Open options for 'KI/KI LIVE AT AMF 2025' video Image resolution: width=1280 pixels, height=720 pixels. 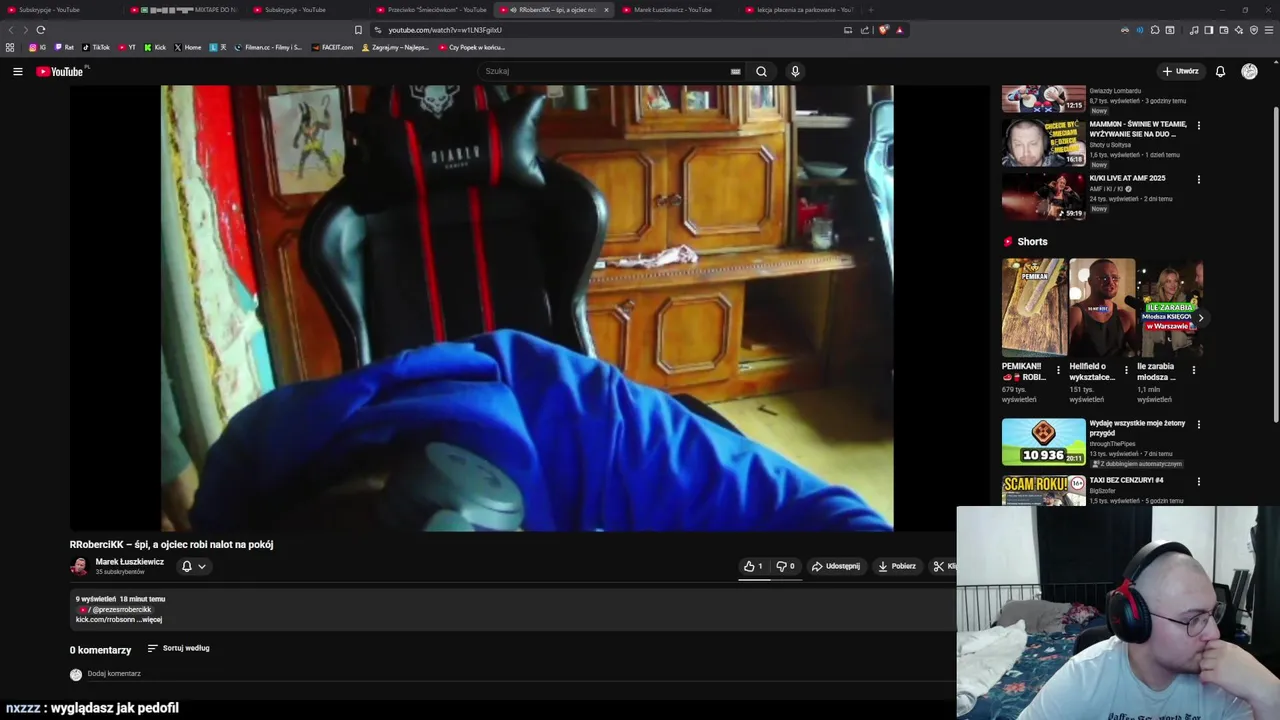[1198, 180]
